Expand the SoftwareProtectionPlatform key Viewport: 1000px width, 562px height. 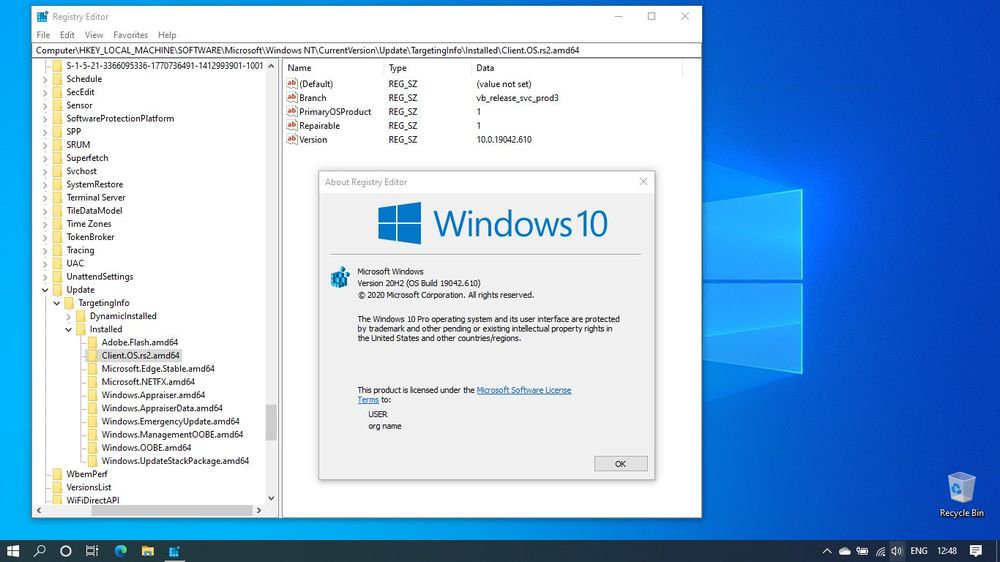(45, 119)
